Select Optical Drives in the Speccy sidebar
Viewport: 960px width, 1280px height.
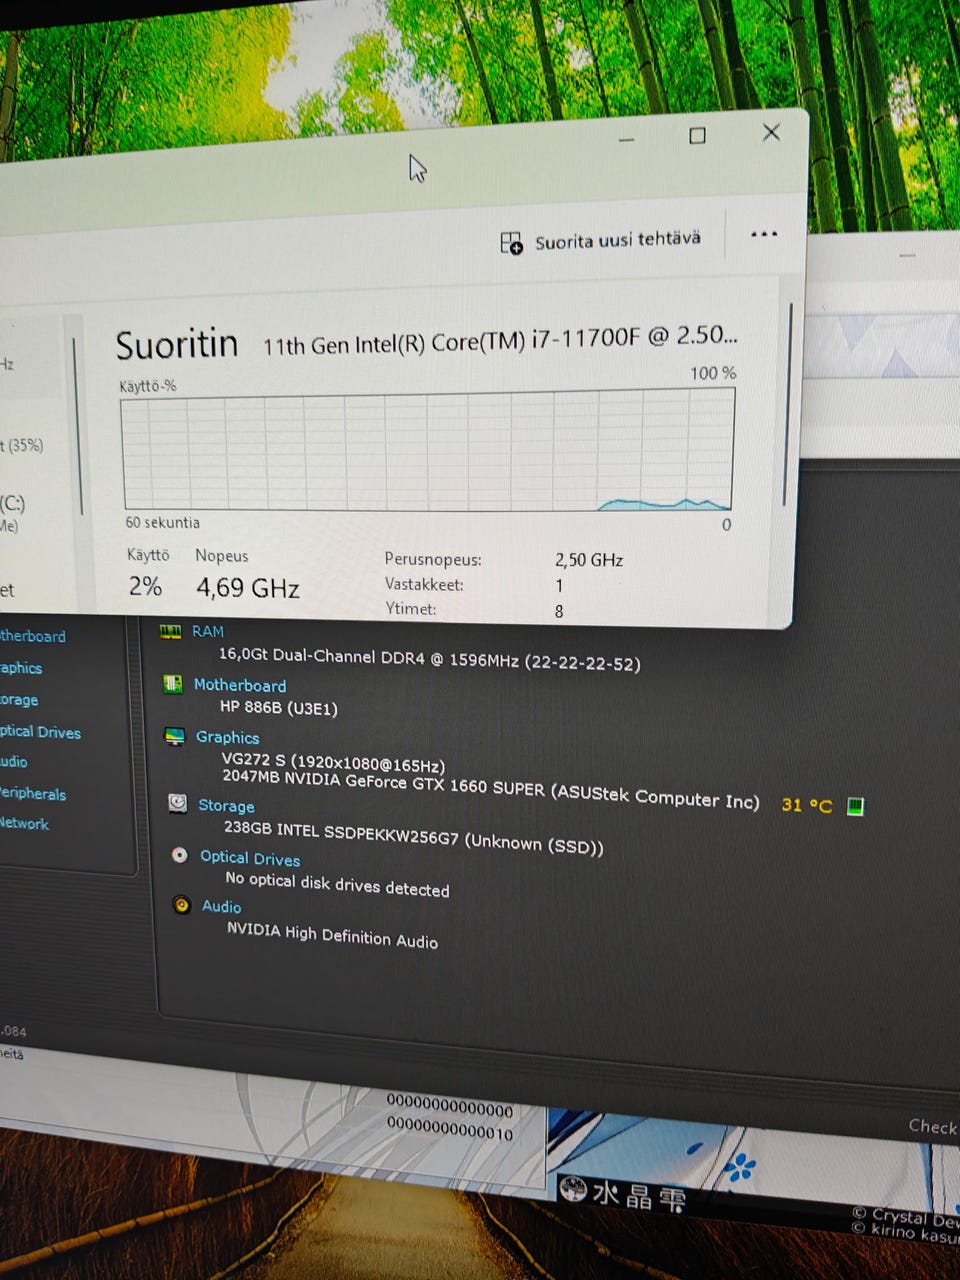(40, 732)
